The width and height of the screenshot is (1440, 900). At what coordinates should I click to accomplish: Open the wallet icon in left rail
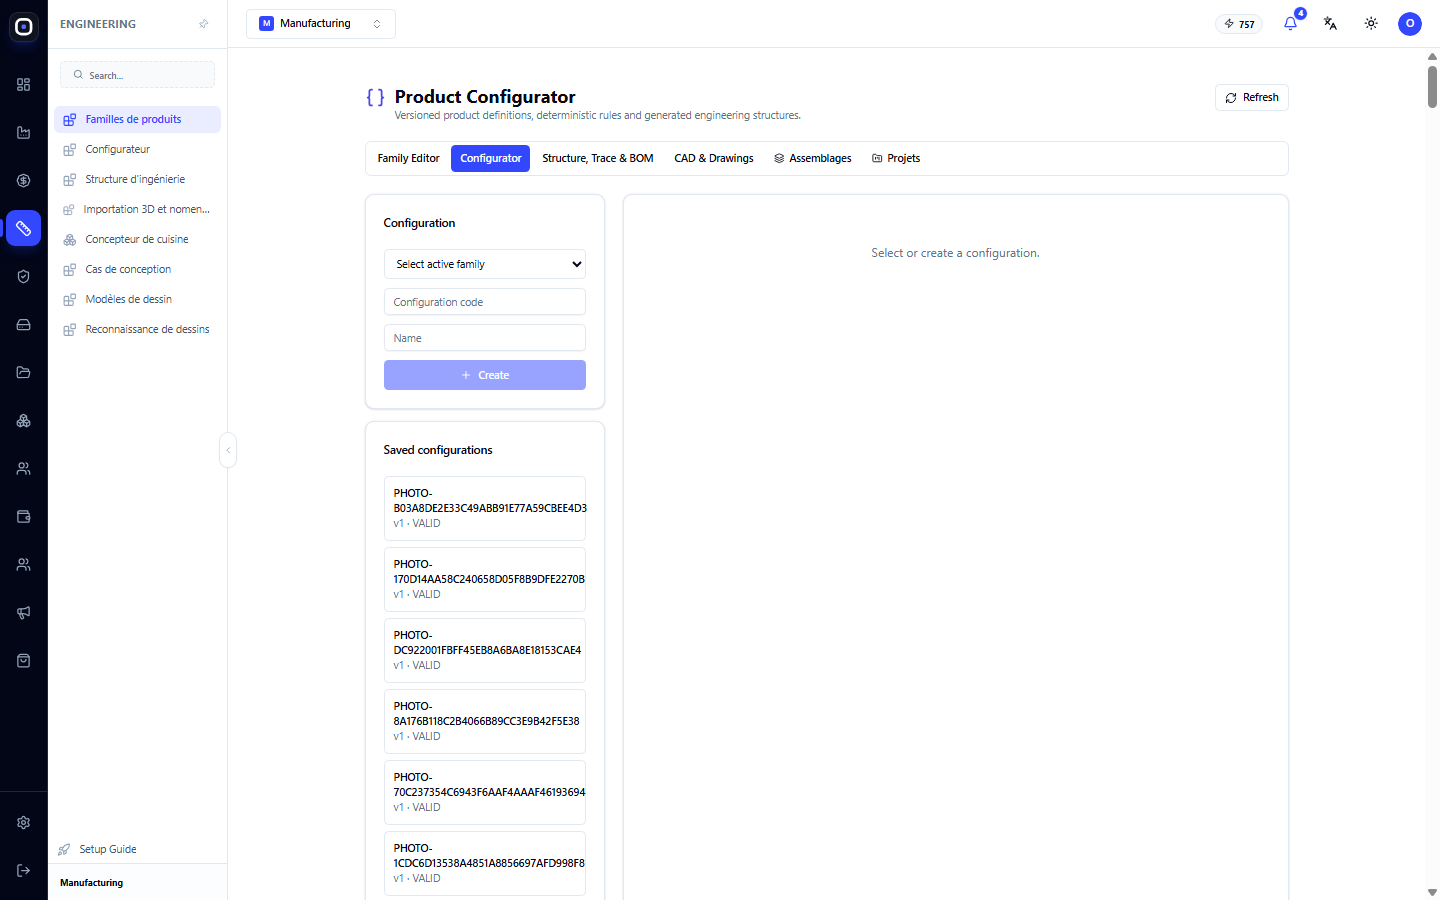tap(24, 517)
